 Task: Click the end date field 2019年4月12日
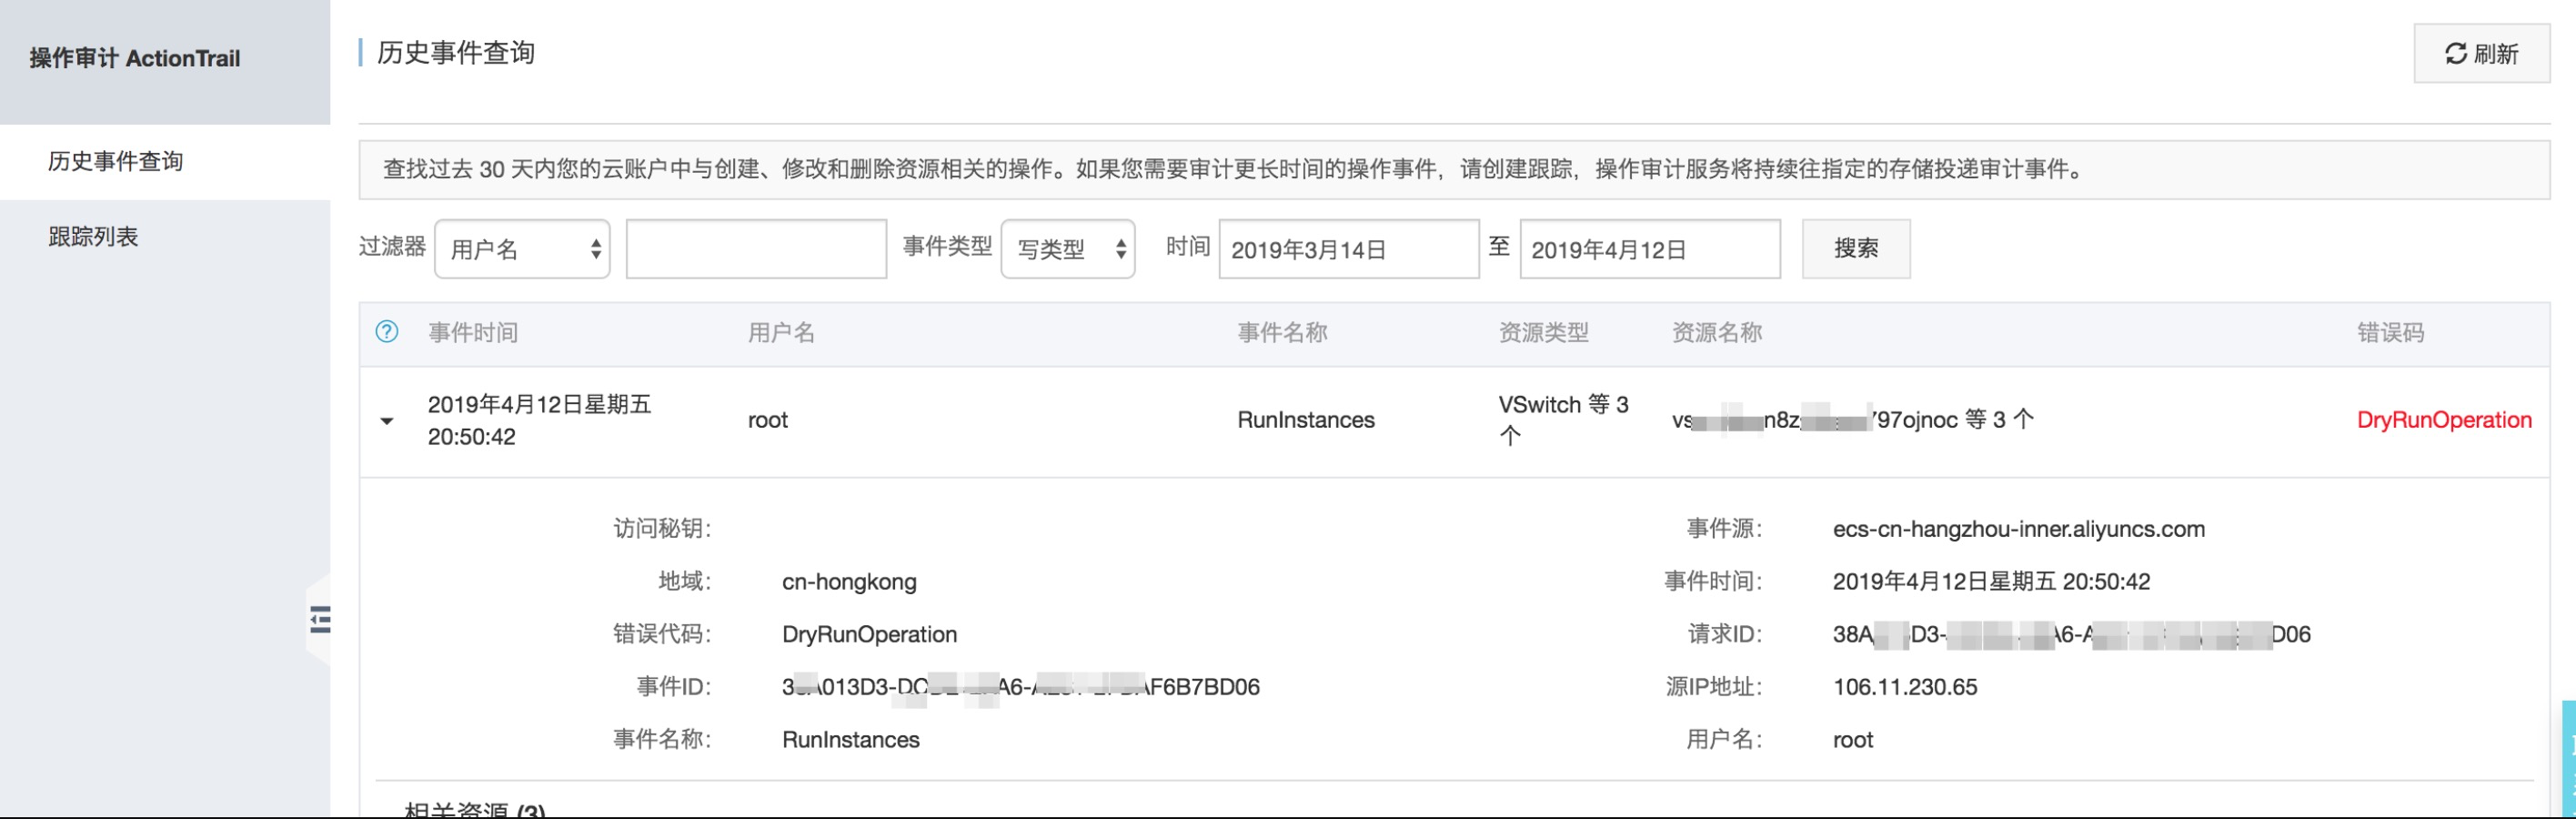tap(1650, 249)
